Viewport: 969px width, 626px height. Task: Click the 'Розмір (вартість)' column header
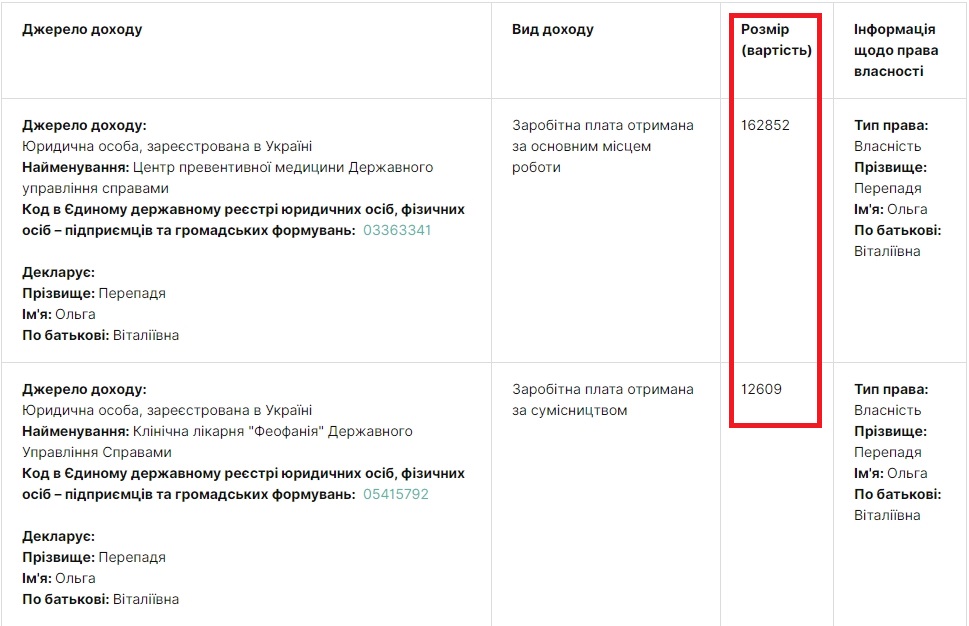pos(776,40)
